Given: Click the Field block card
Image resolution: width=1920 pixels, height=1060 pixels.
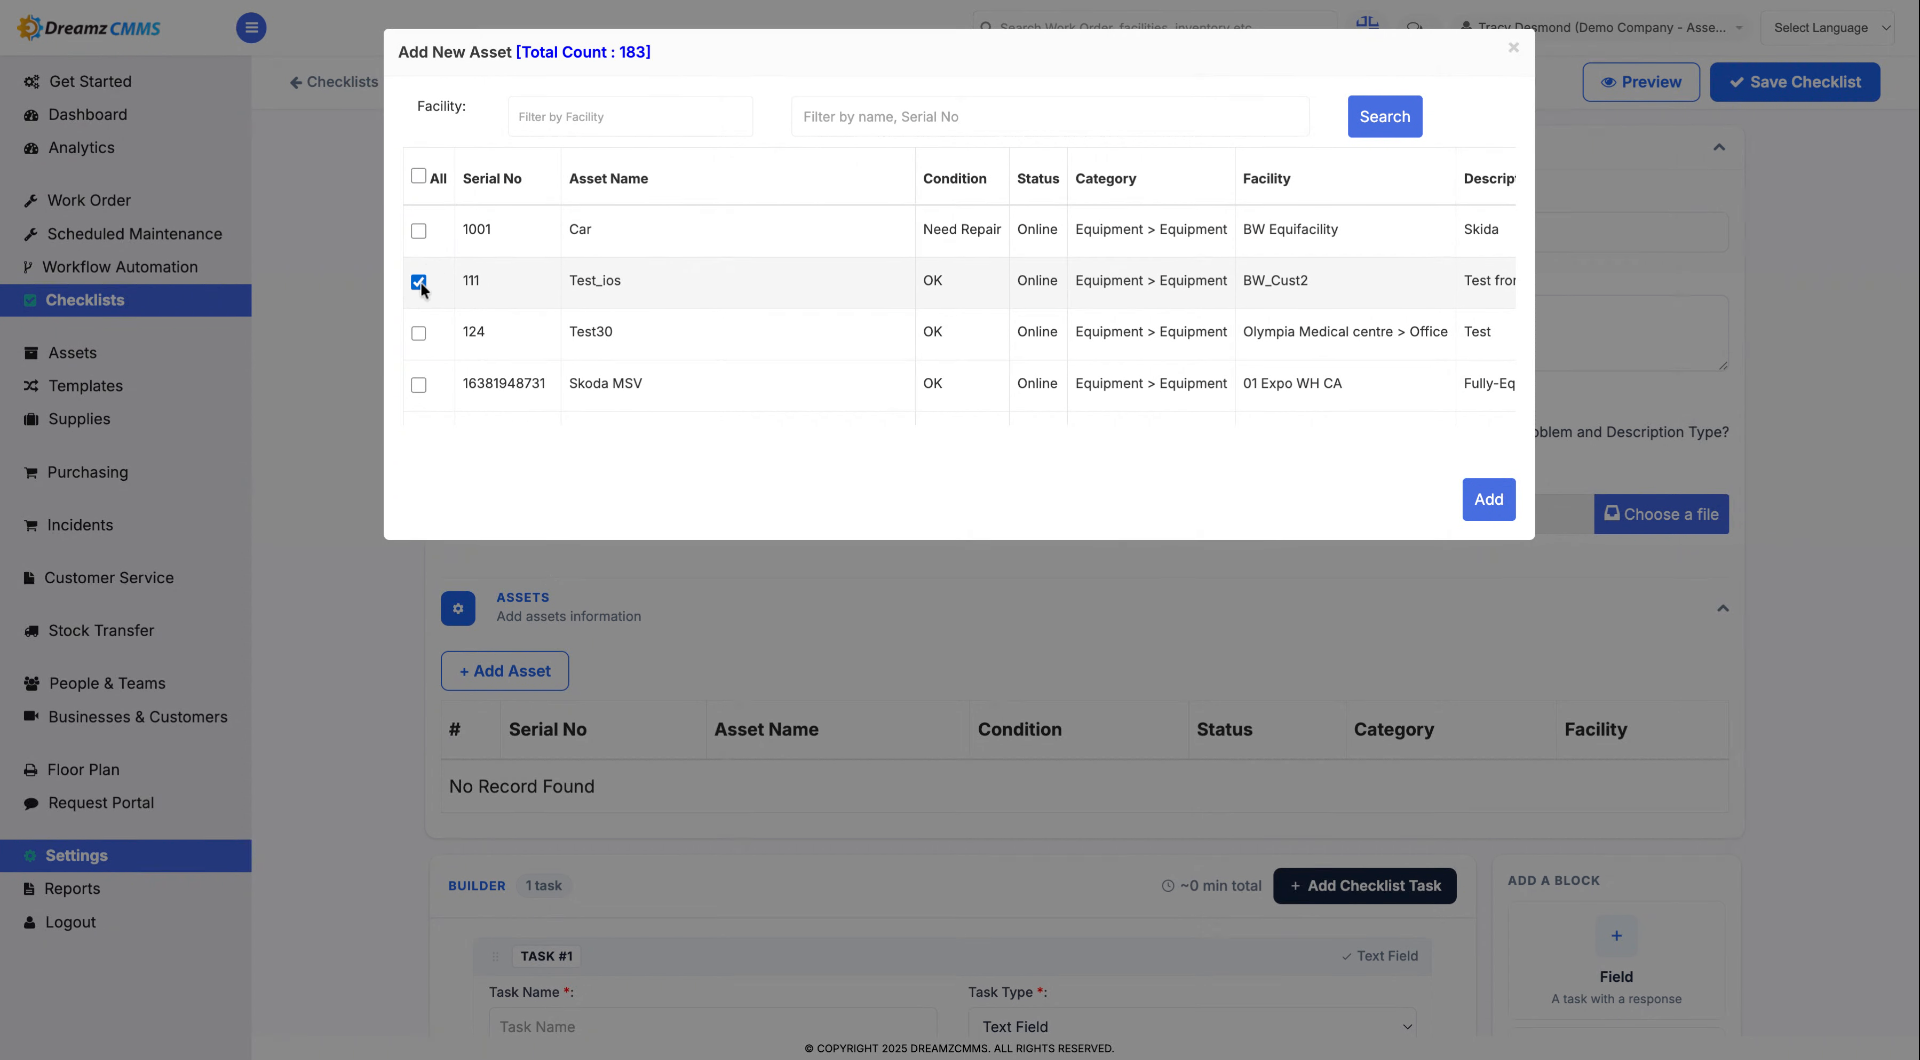Looking at the screenshot, I should (x=1616, y=961).
